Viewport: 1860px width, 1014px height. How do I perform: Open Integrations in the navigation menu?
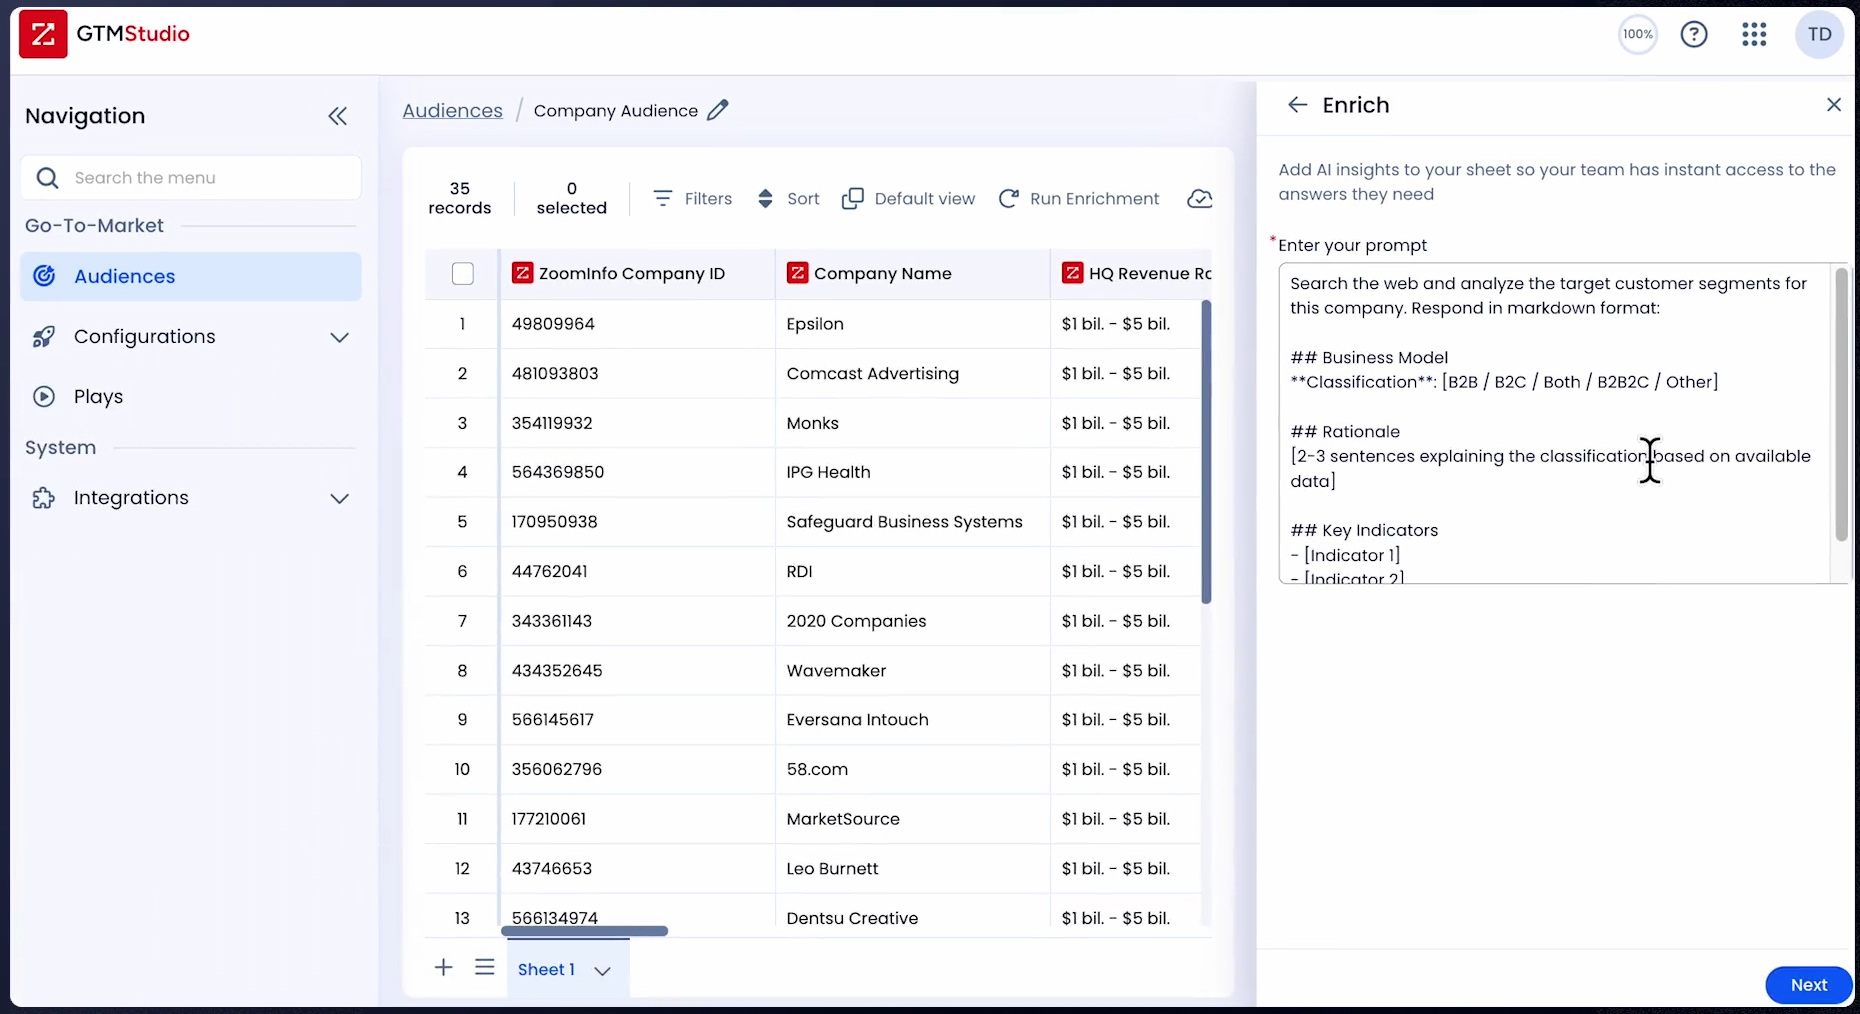coord(191,498)
